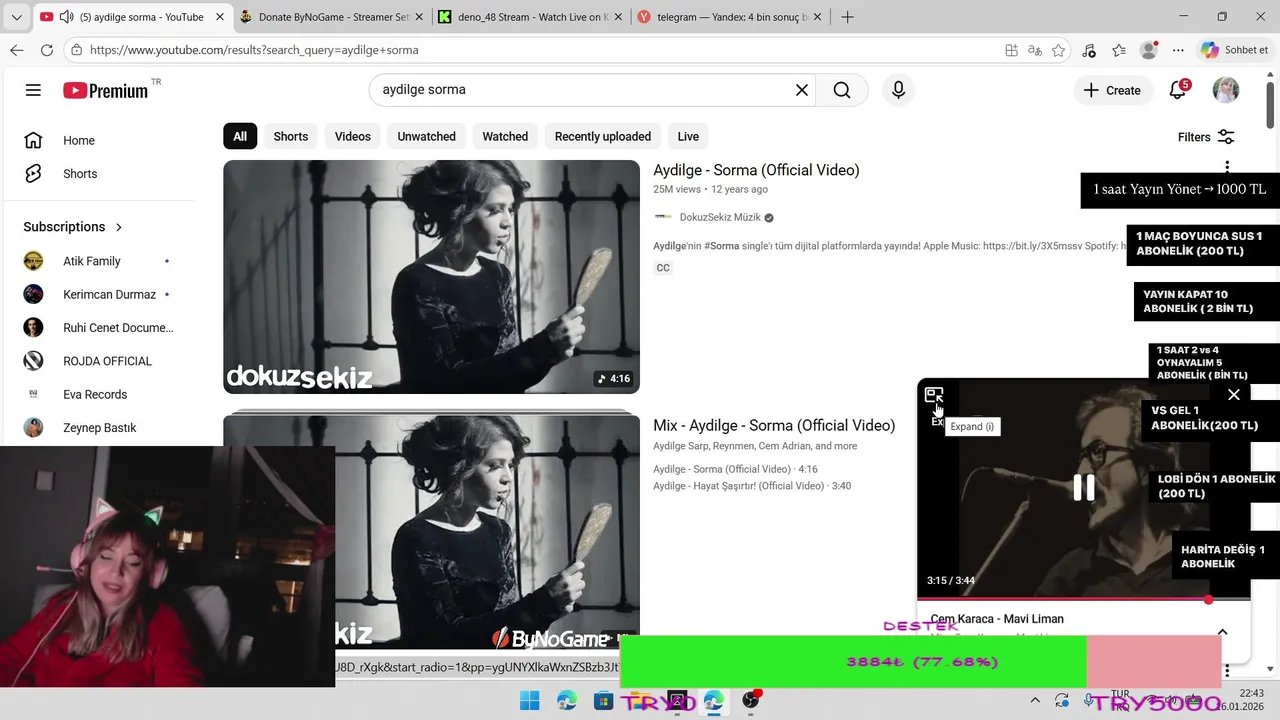Open a new browser tab
Screen dimensions: 1280x720
(847, 17)
